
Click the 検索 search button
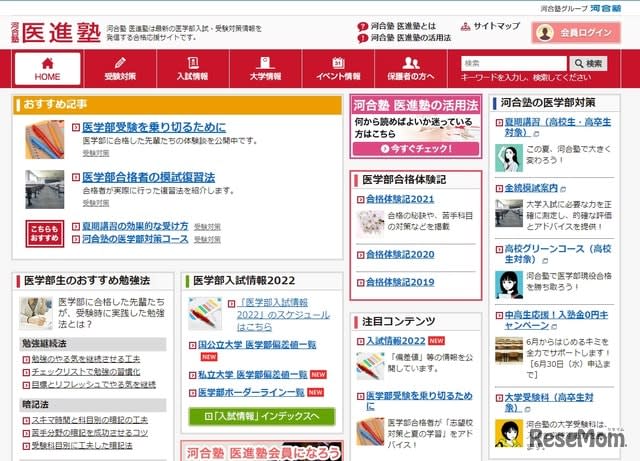(x=588, y=63)
